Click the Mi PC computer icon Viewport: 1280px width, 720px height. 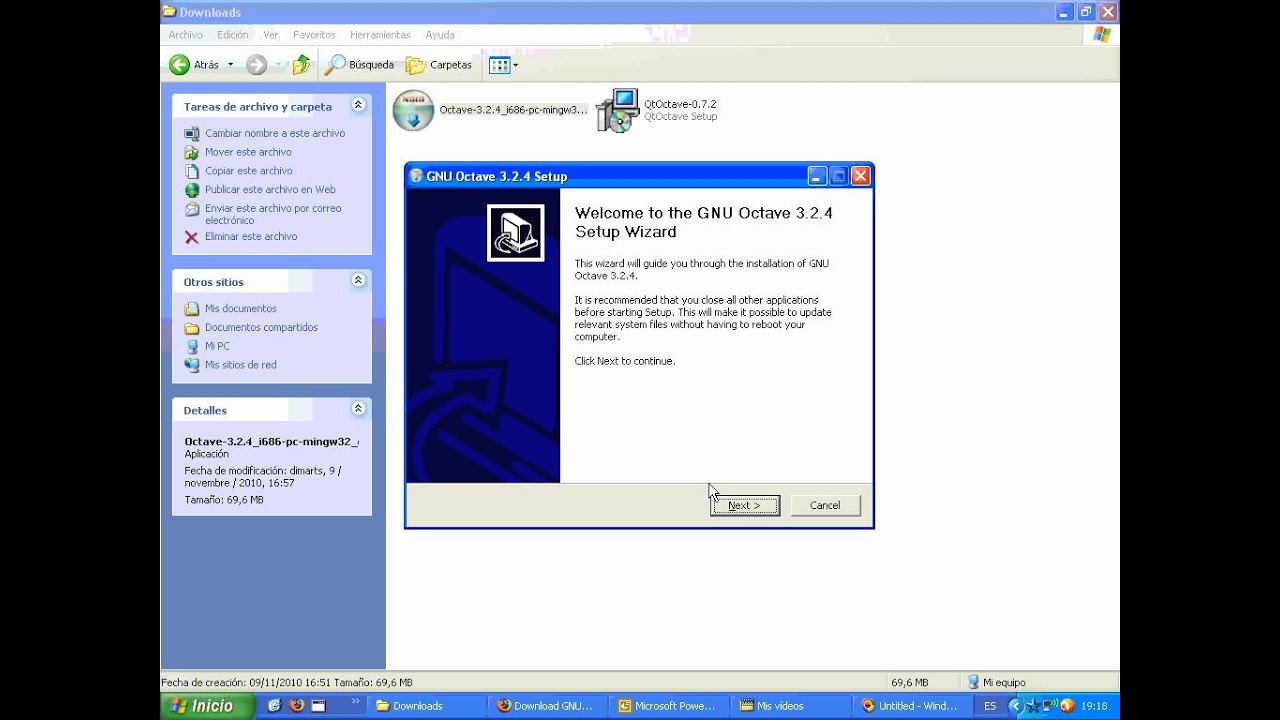[x=192, y=346]
